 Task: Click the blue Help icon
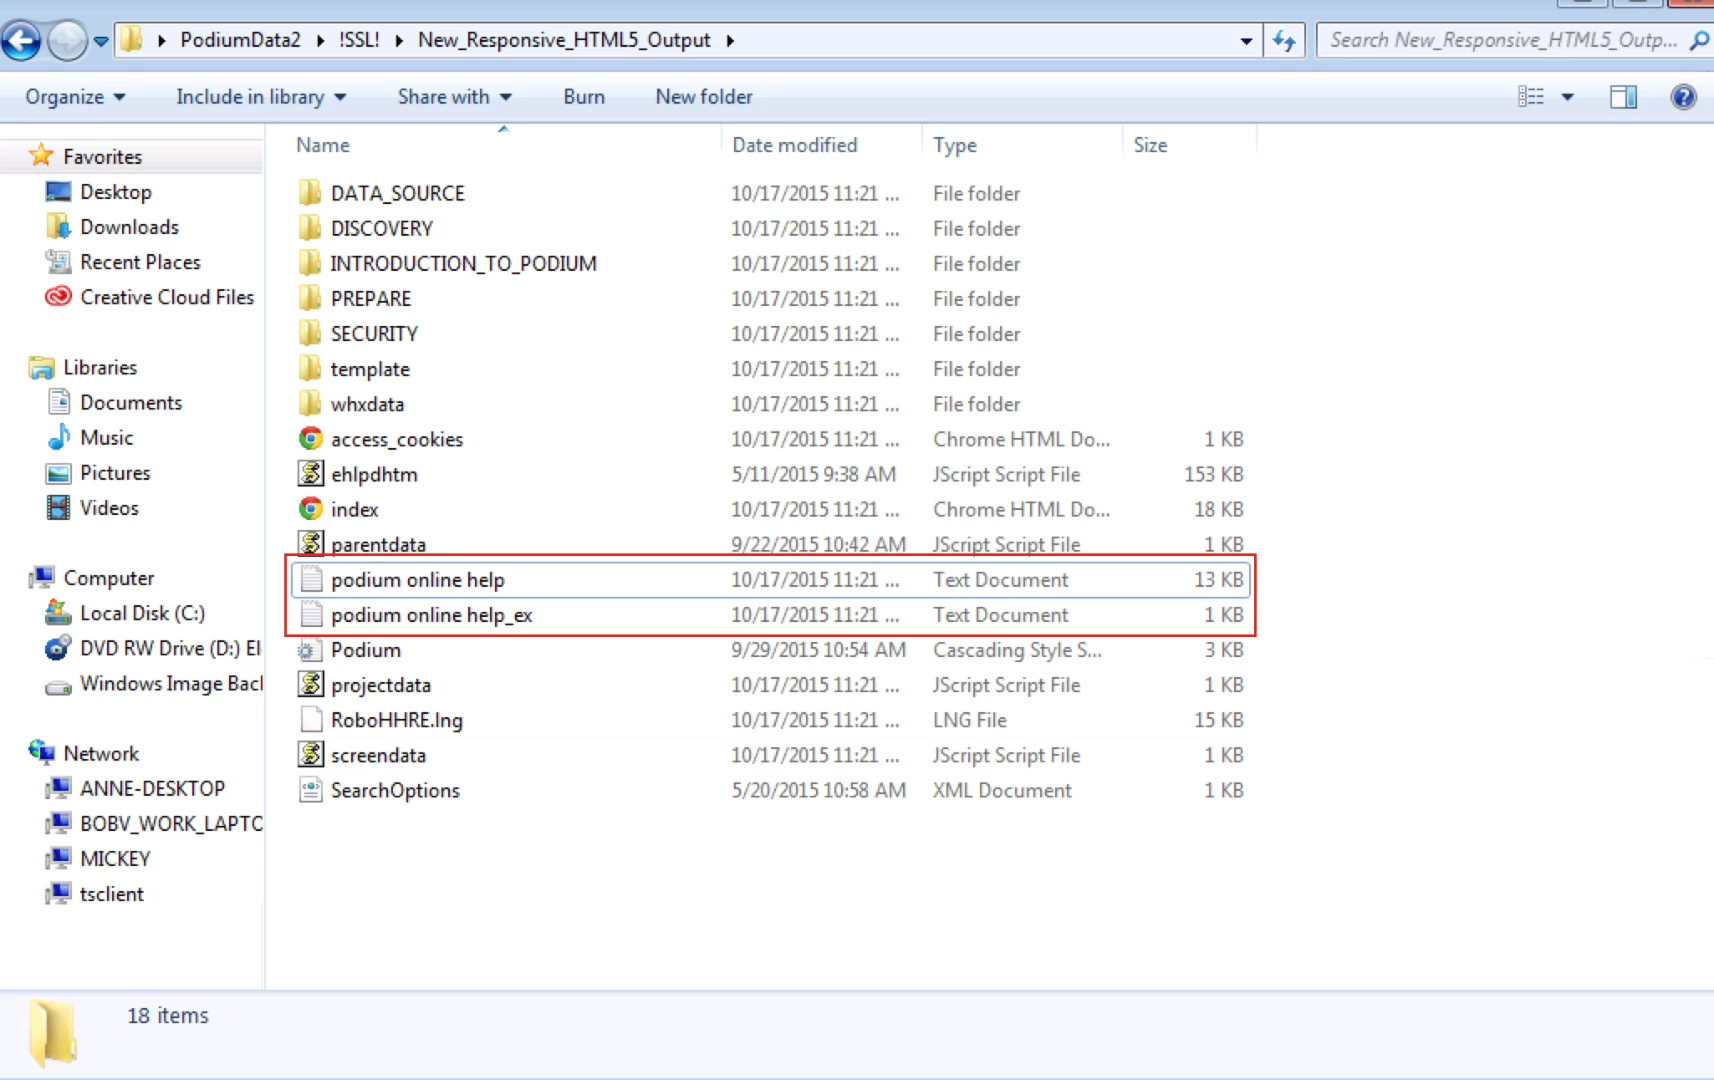[1684, 97]
